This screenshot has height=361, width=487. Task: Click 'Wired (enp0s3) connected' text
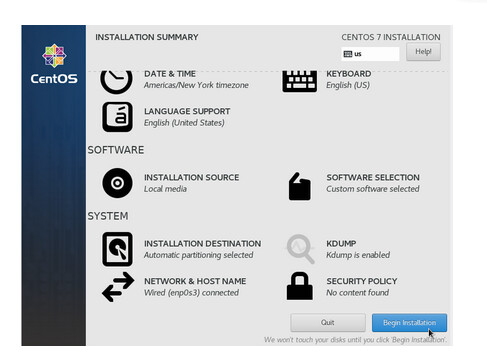[191, 293]
